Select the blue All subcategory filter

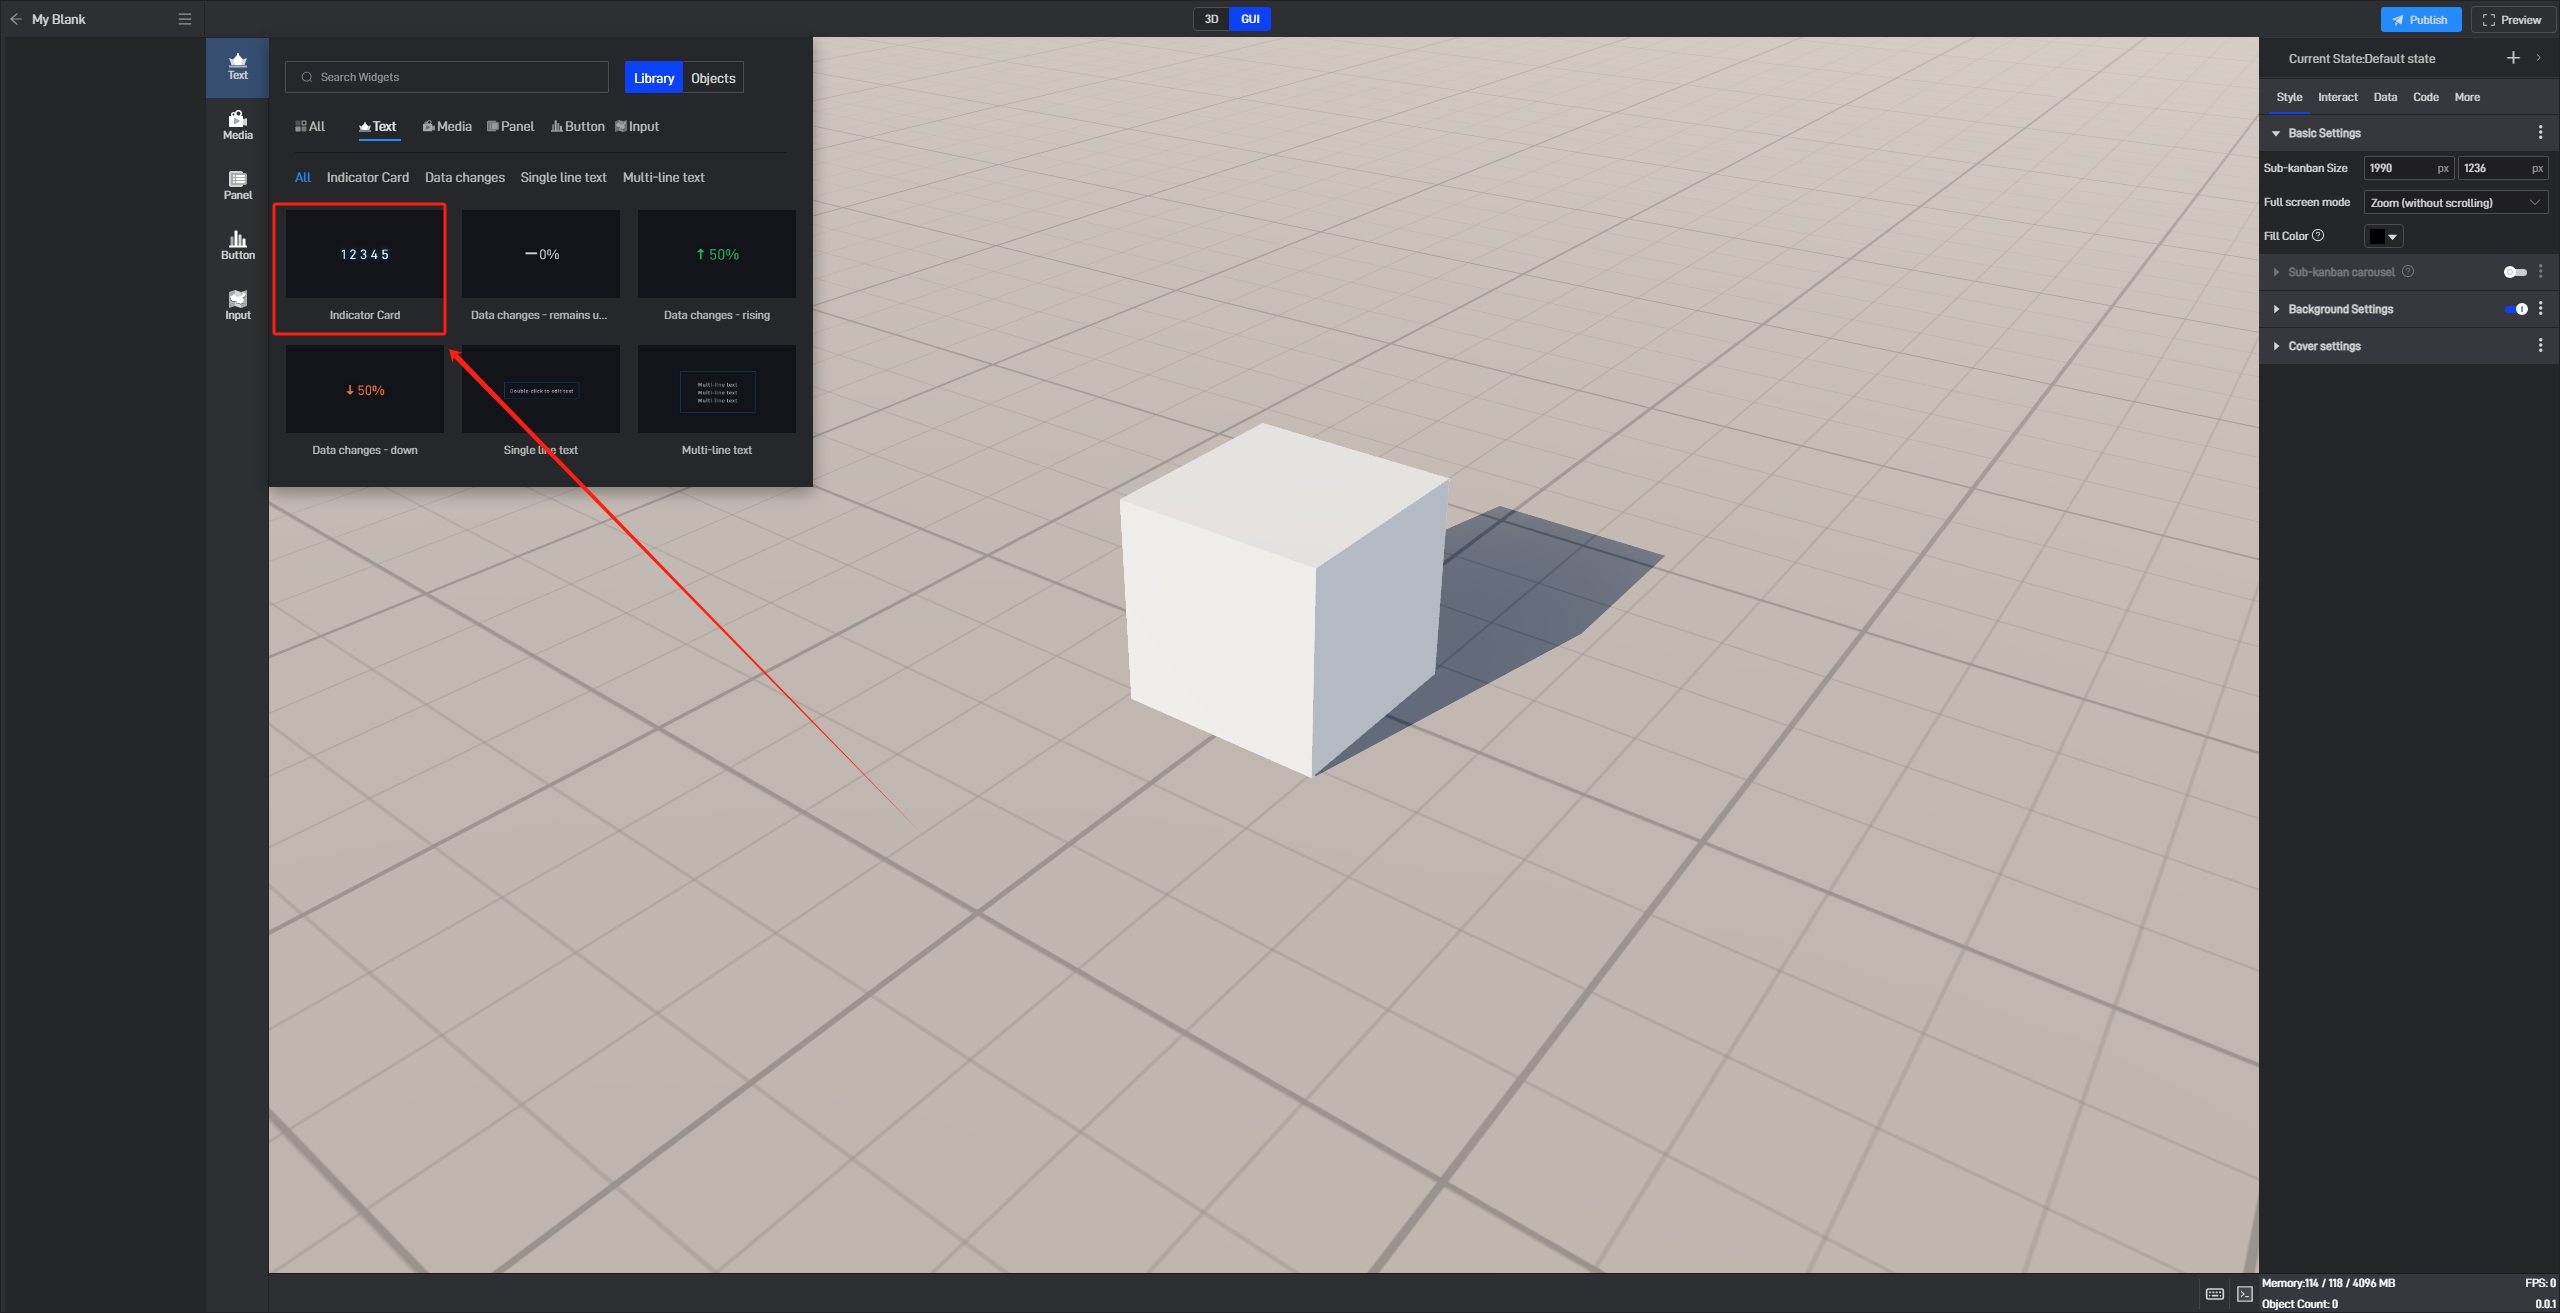[x=303, y=178]
